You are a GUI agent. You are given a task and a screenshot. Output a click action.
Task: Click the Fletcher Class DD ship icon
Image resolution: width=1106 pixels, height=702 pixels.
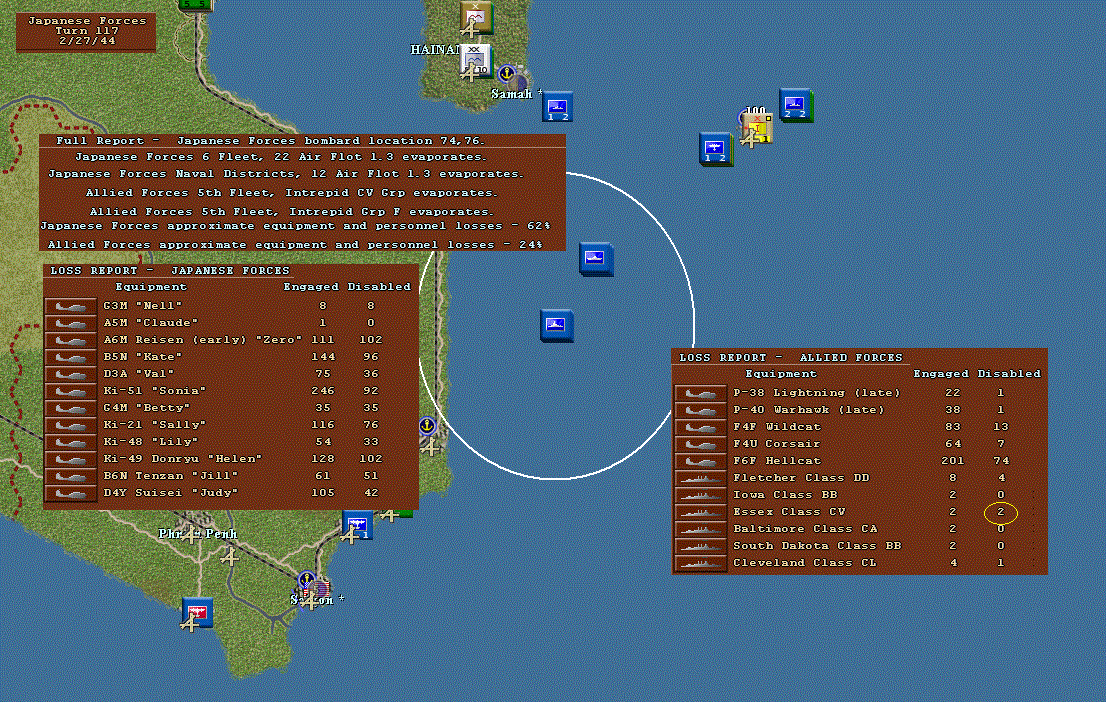pos(700,478)
